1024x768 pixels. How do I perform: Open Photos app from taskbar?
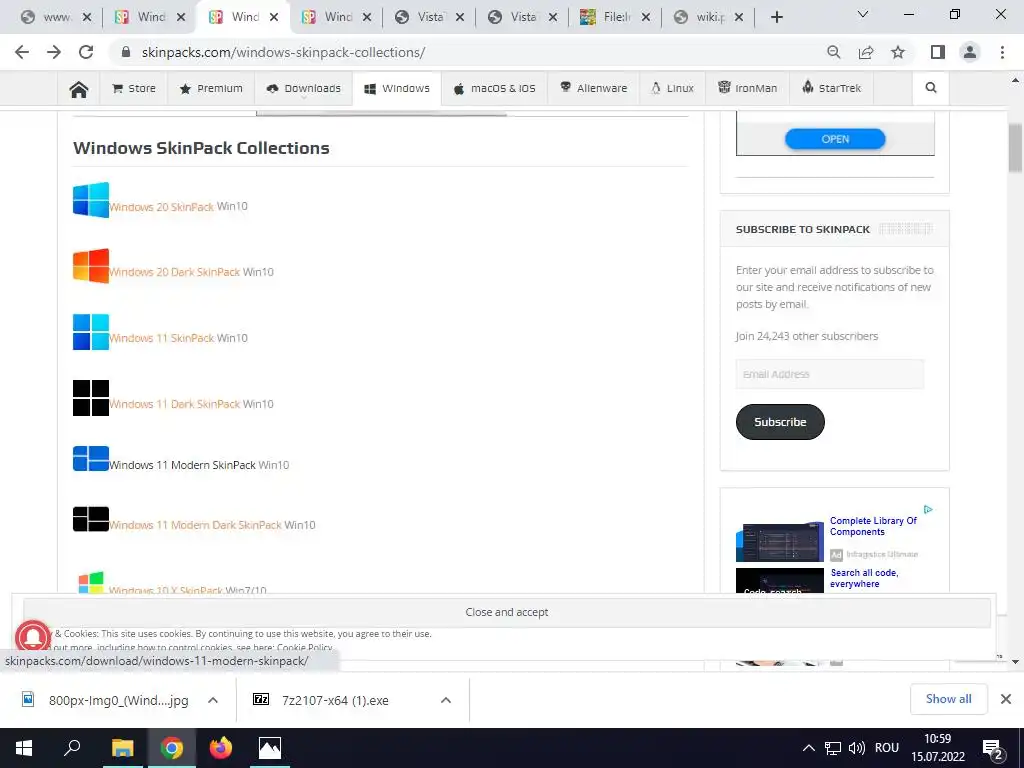coord(270,748)
